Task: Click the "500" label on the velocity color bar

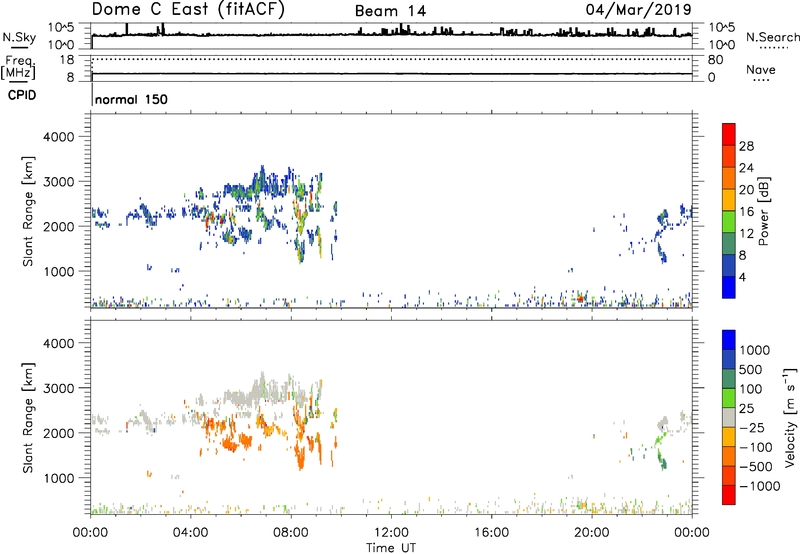Action: [751, 370]
